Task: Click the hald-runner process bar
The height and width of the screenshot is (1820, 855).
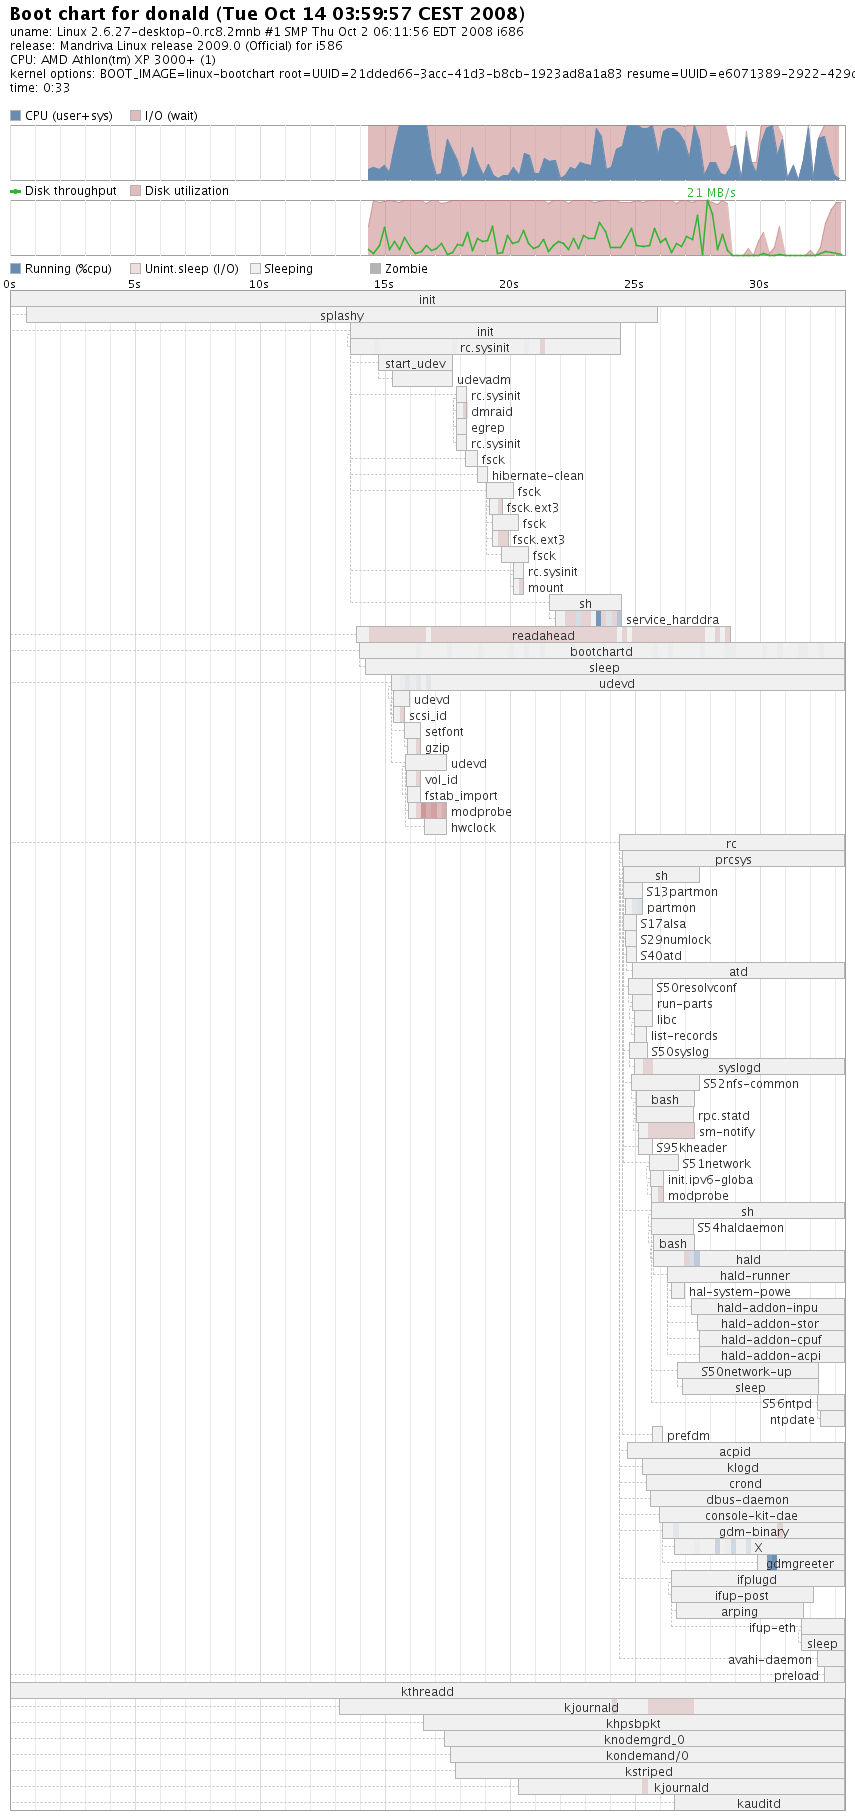Action: pos(754,1276)
